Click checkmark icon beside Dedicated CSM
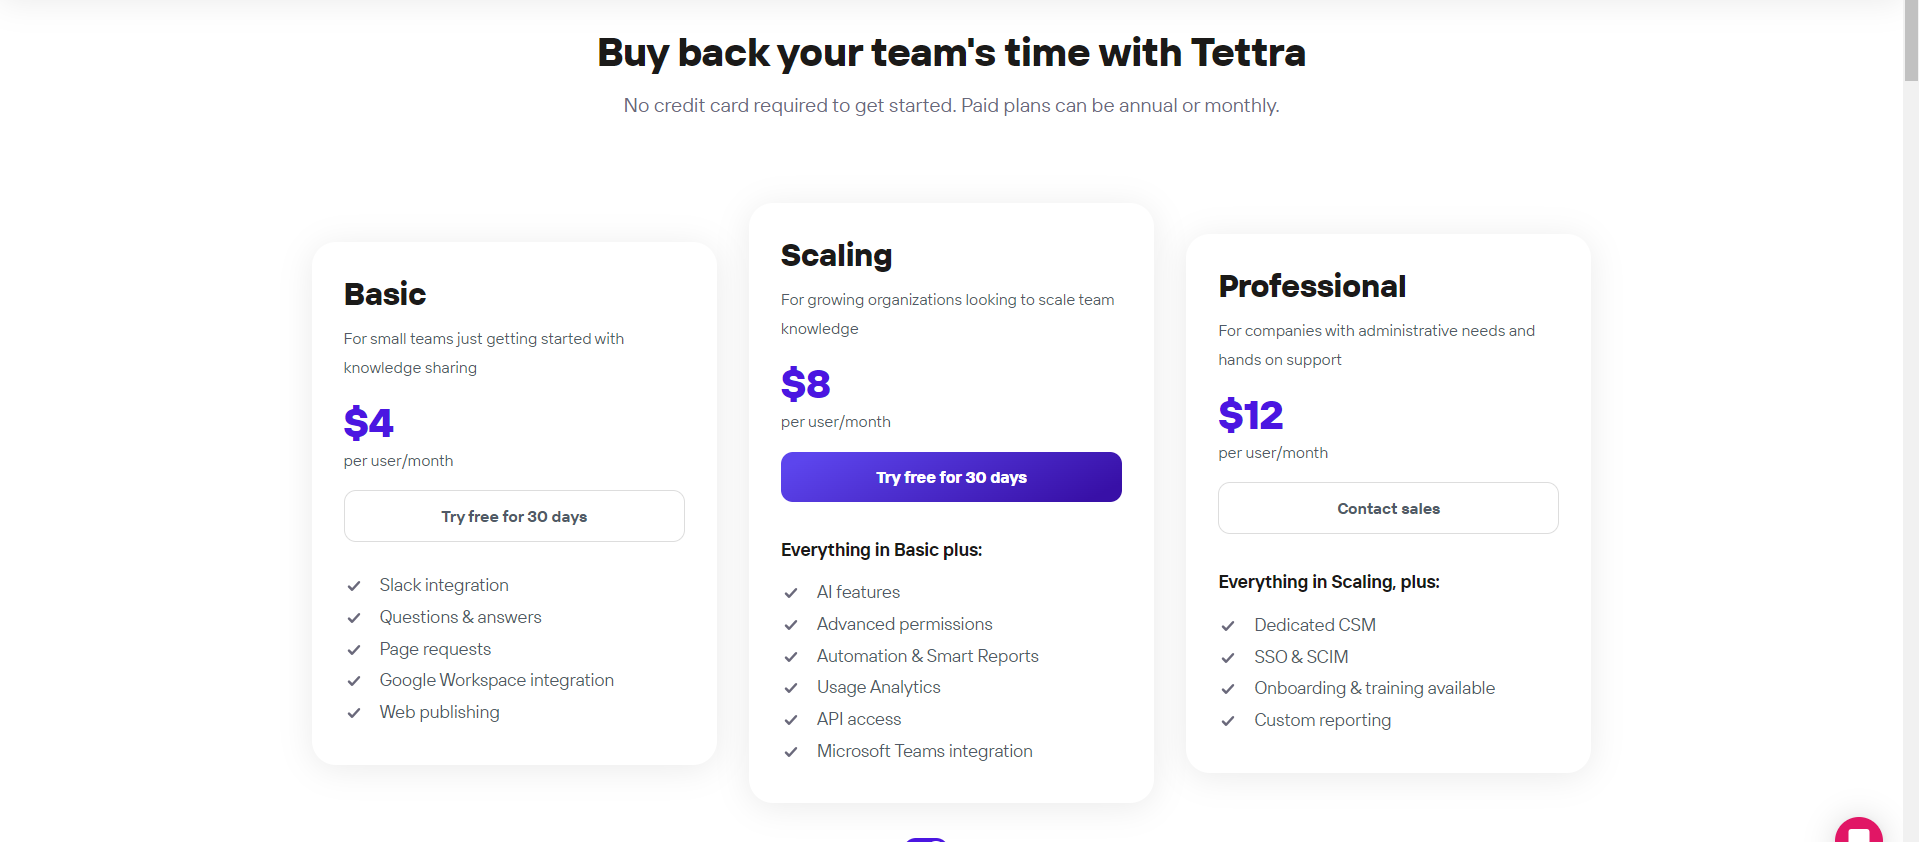This screenshot has height=842, width=1919. pyautogui.click(x=1228, y=626)
